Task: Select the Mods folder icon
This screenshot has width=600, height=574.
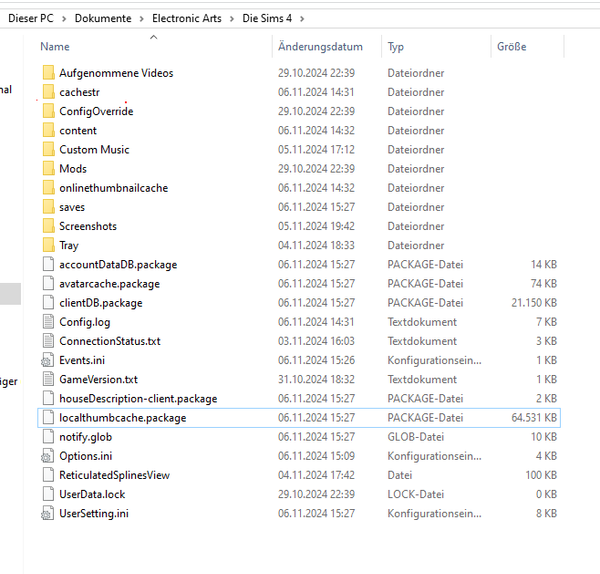Action: (x=49, y=168)
